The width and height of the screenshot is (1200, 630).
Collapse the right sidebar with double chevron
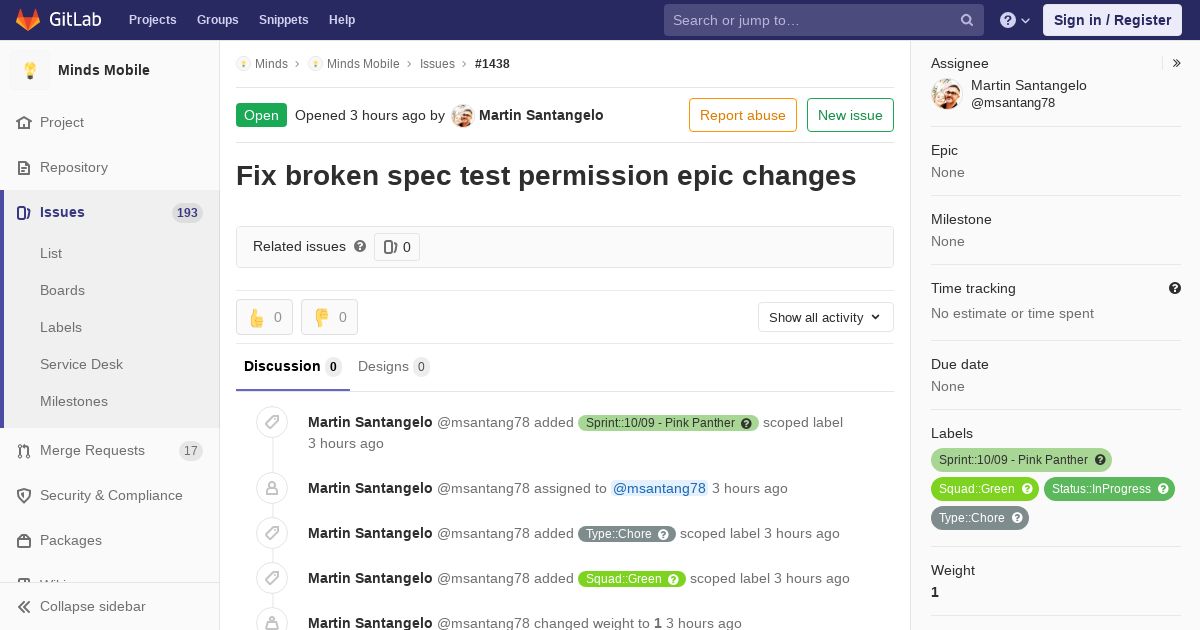[x=1177, y=63]
